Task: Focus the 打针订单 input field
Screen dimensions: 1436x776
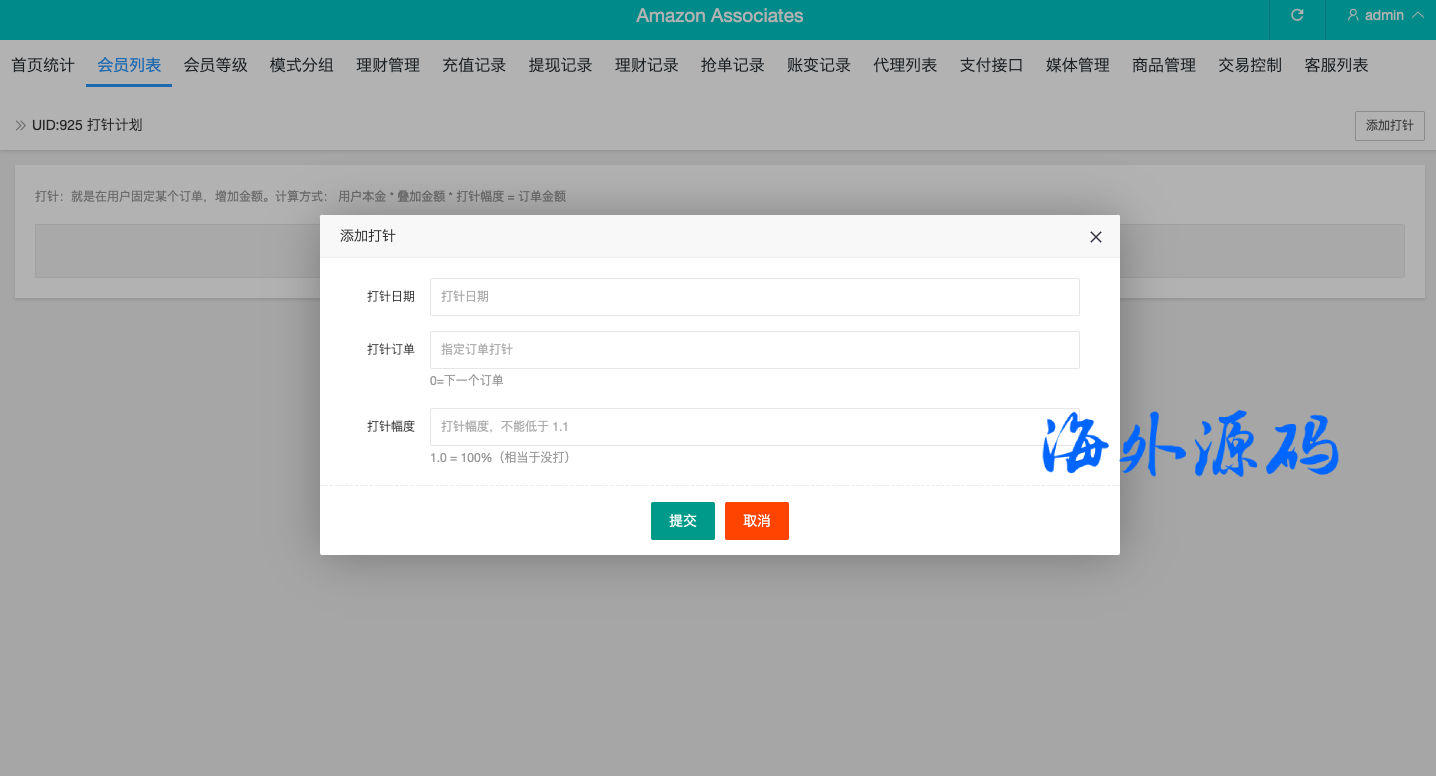Action: [754, 350]
